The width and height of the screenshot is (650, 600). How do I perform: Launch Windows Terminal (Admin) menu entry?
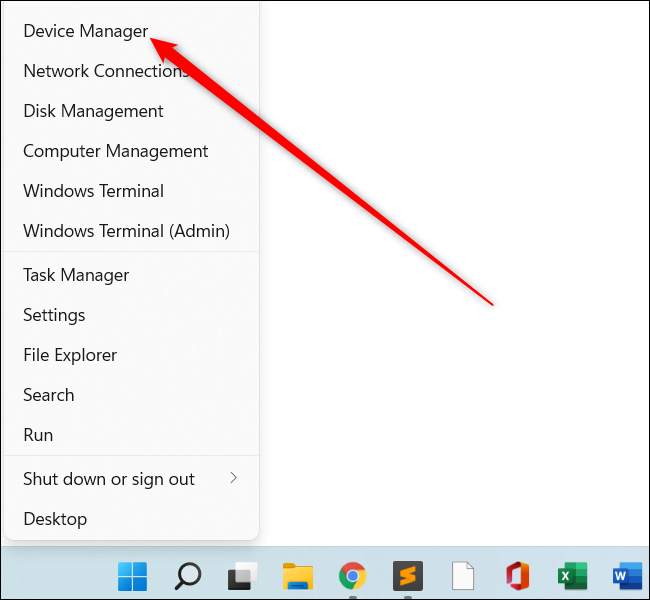[126, 231]
